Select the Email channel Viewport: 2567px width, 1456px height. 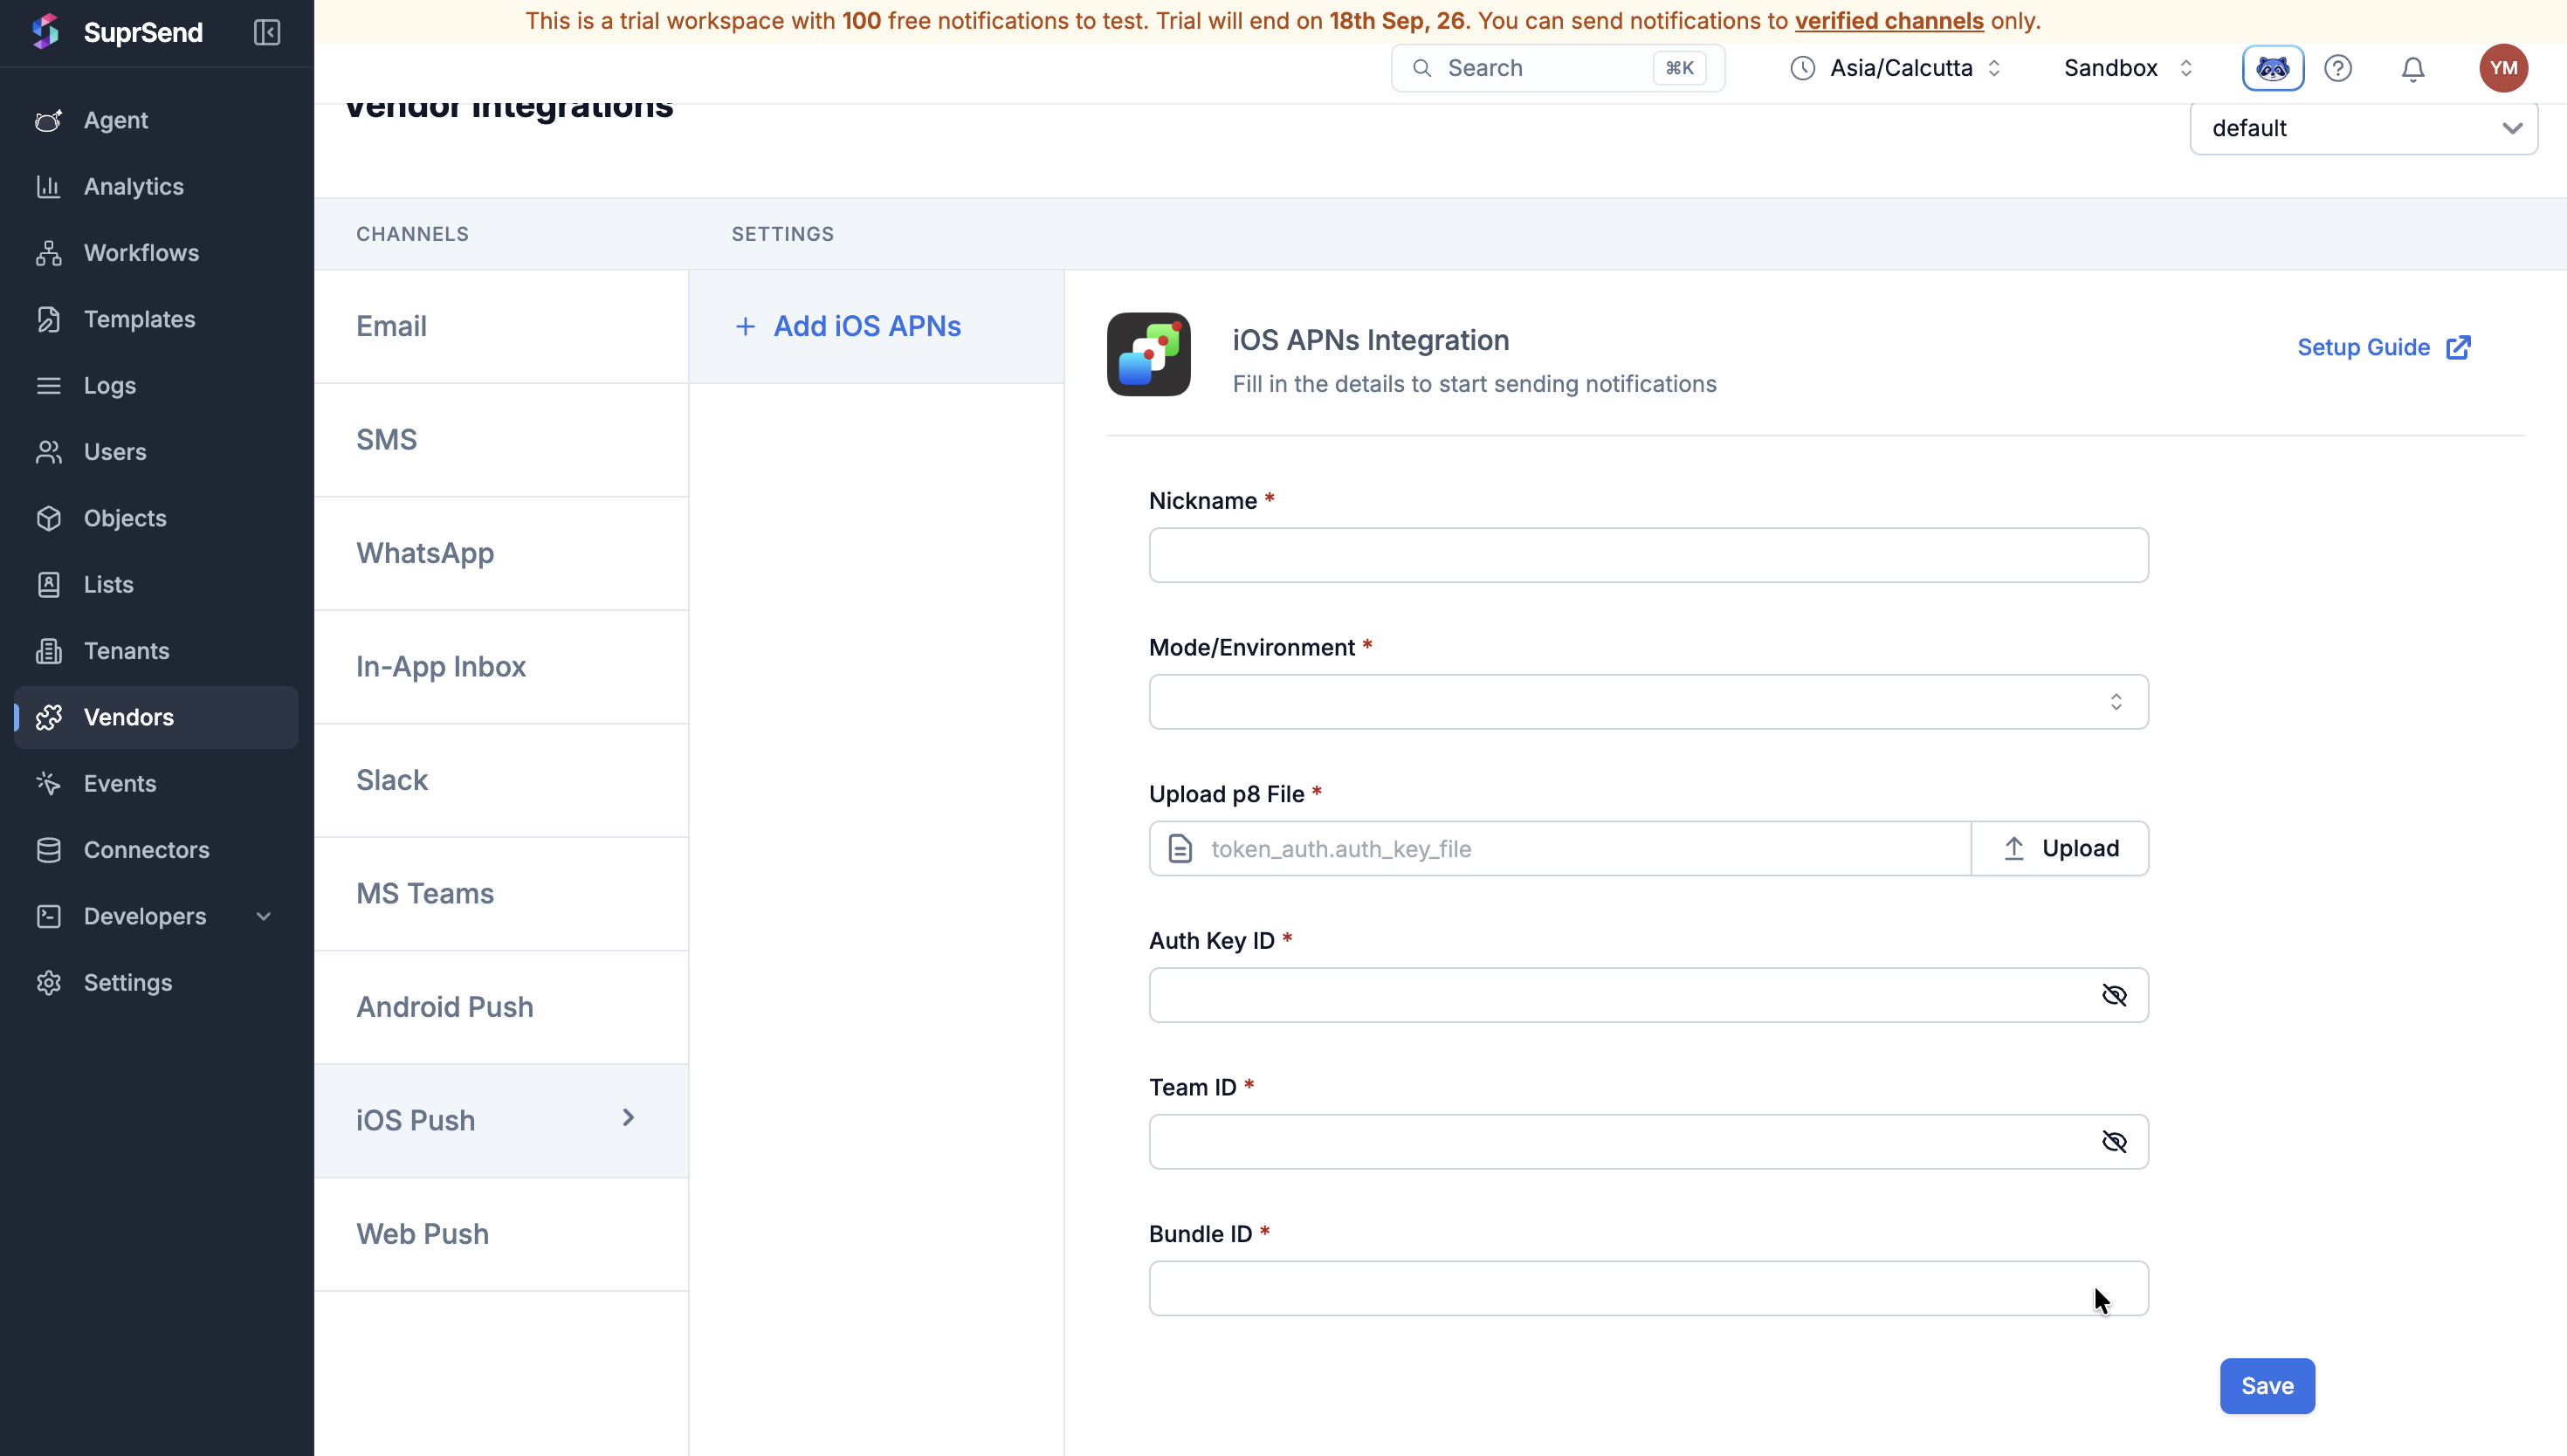[501, 326]
